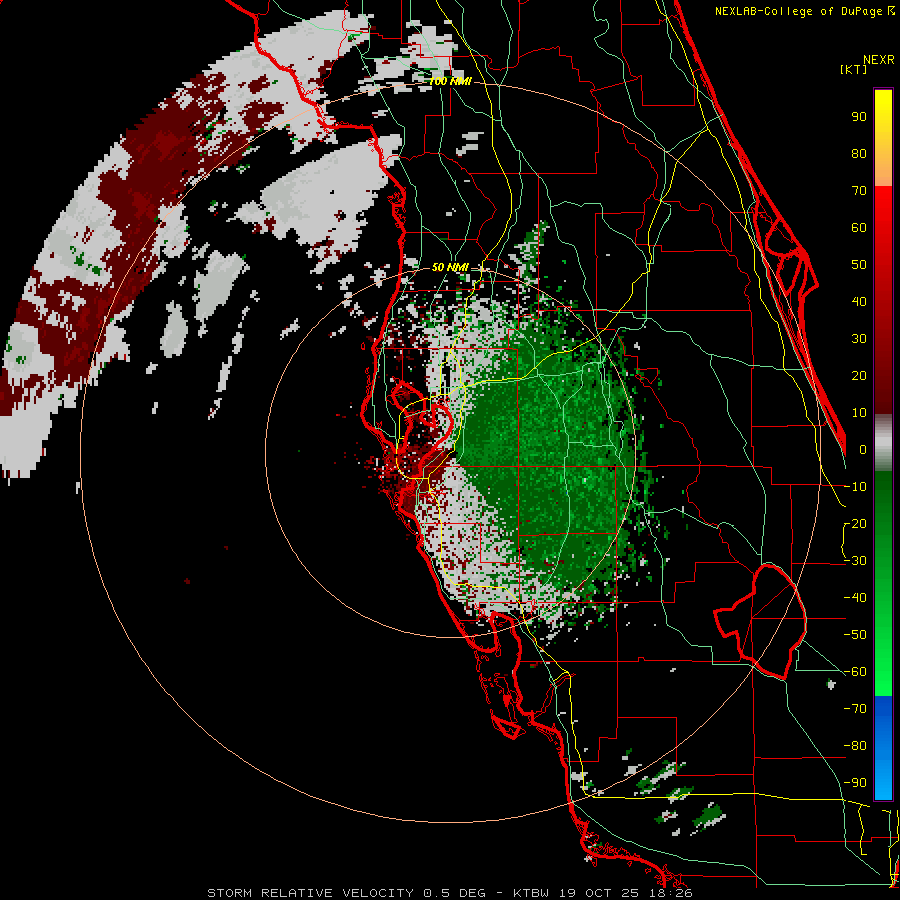Click the -30 value on the velocity scale
The height and width of the screenshot is (900, 900).
(855, 561)
